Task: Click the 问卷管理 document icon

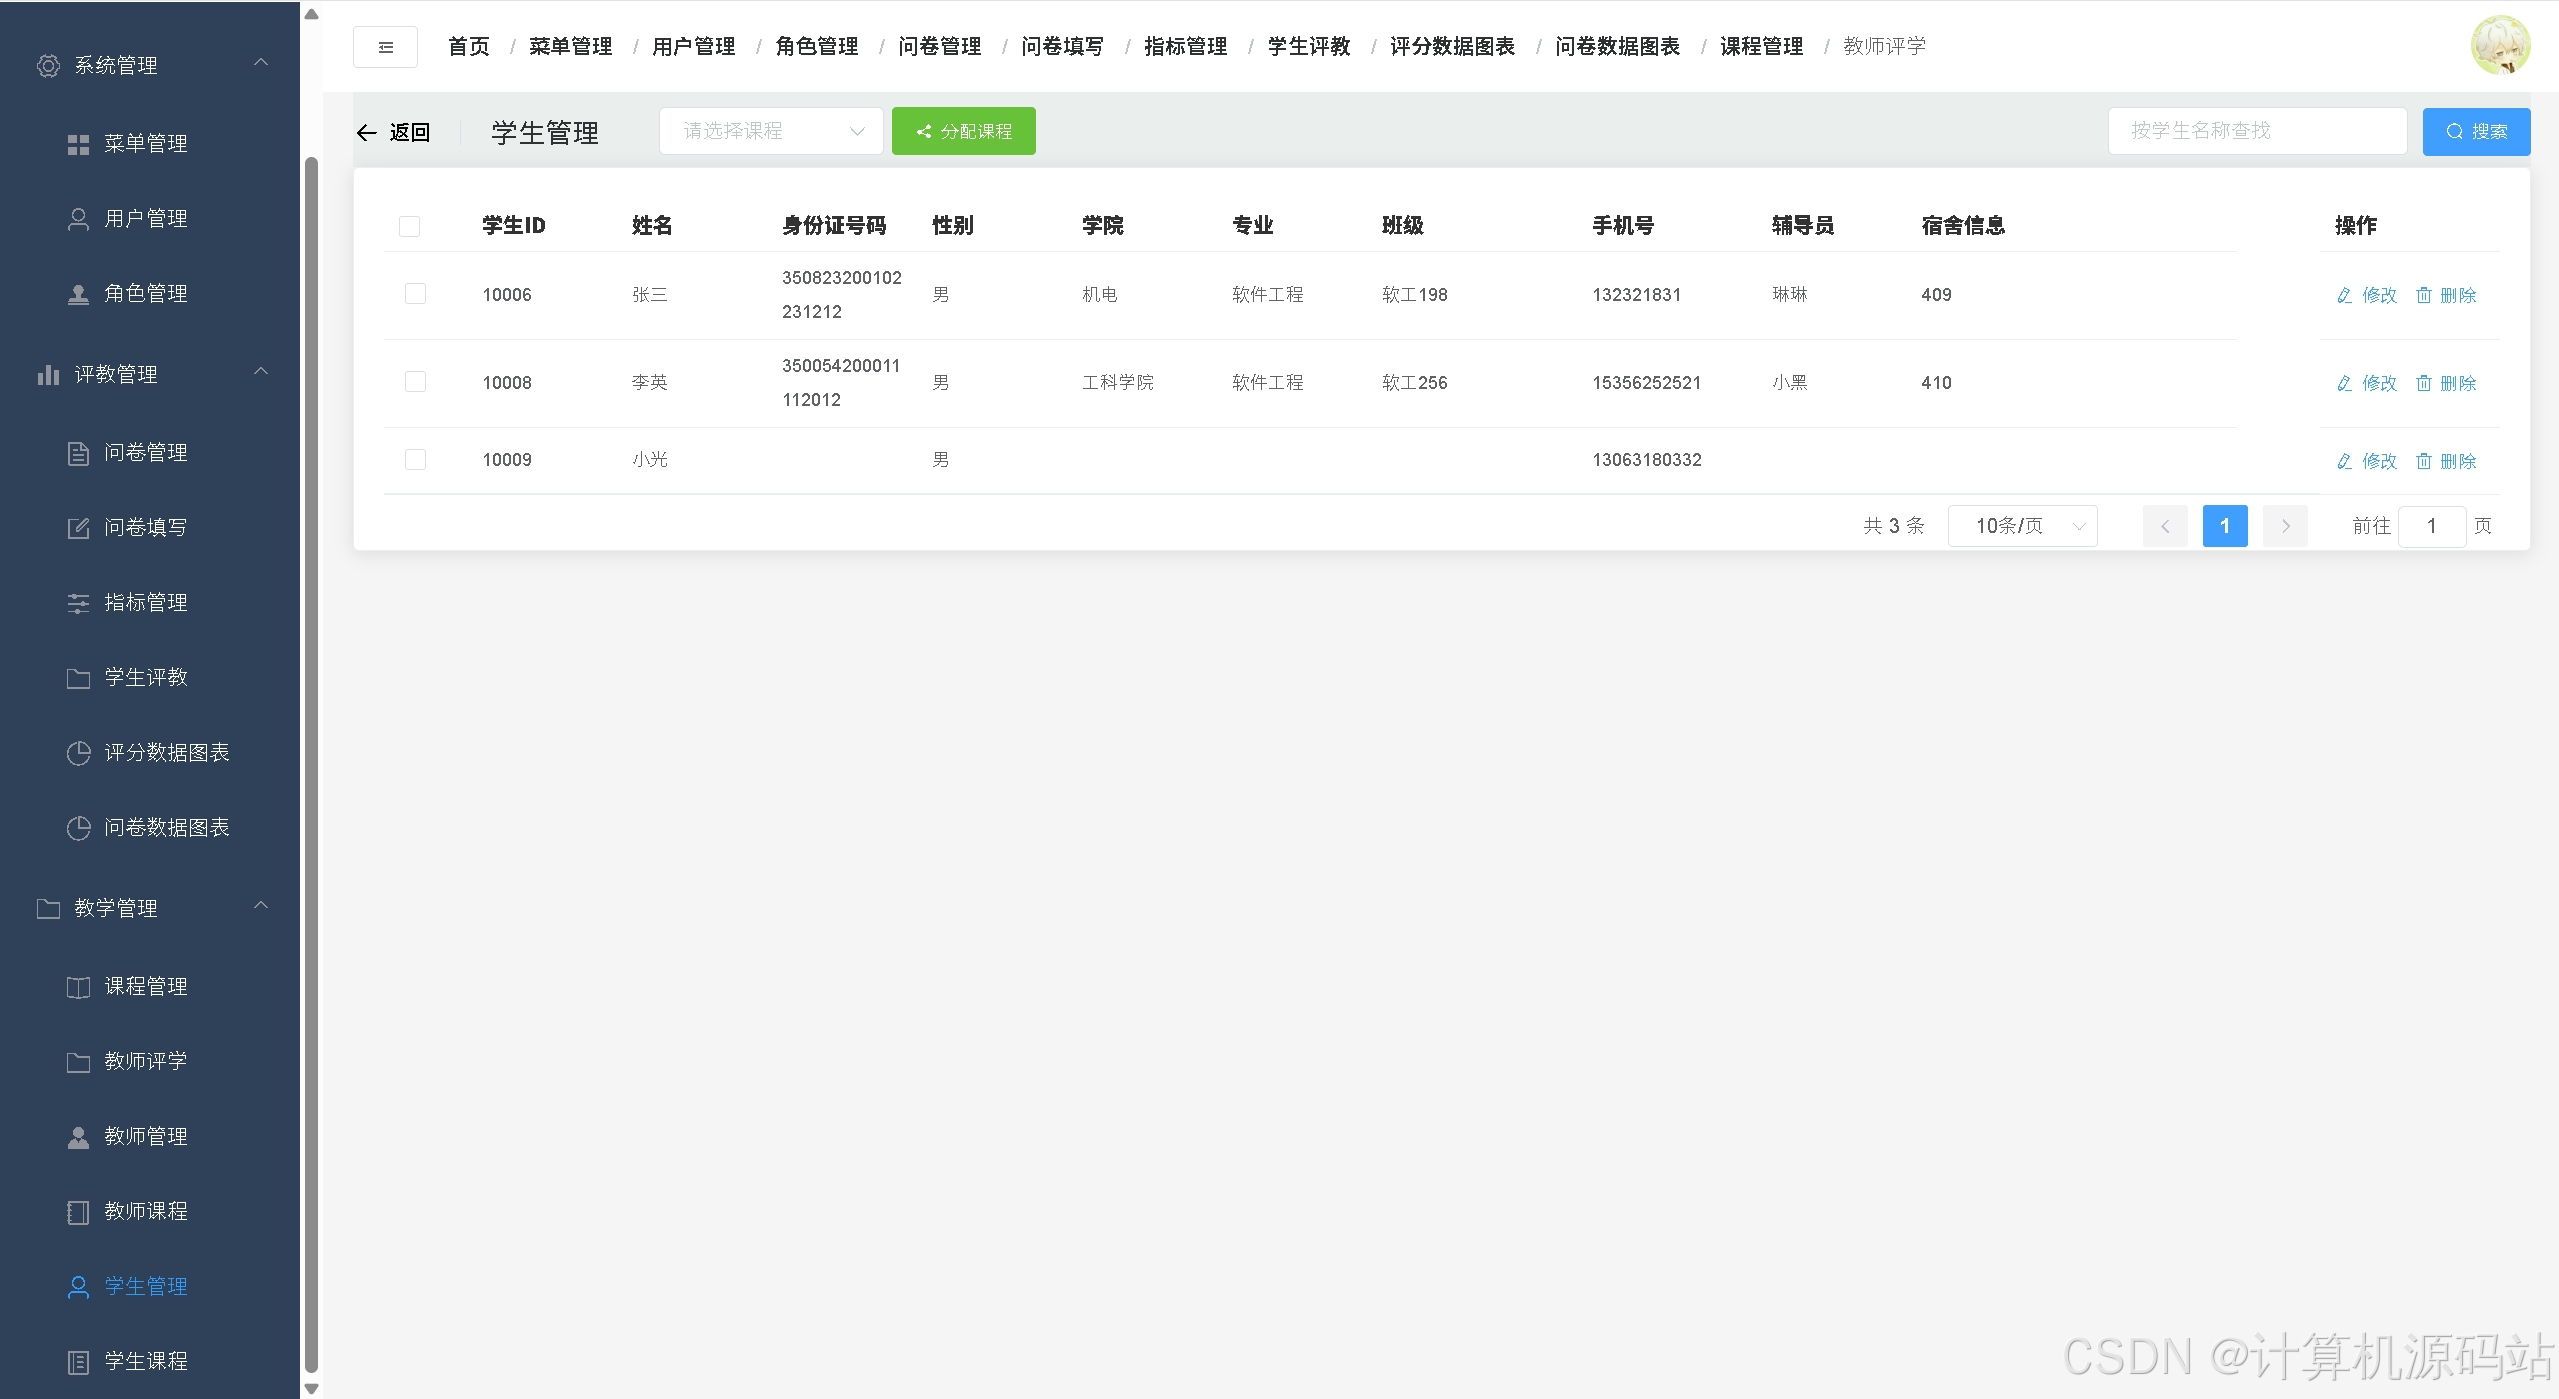Action: pyautogui.click(x=78, y=453)
